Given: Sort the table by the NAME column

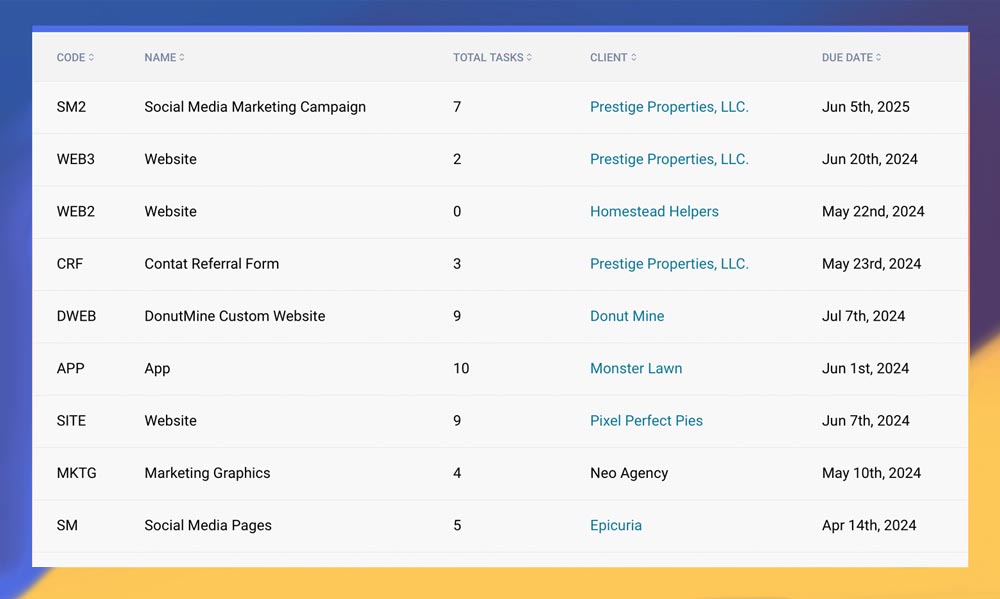Looking at the screenshot, I should click(x=164, y=57).
